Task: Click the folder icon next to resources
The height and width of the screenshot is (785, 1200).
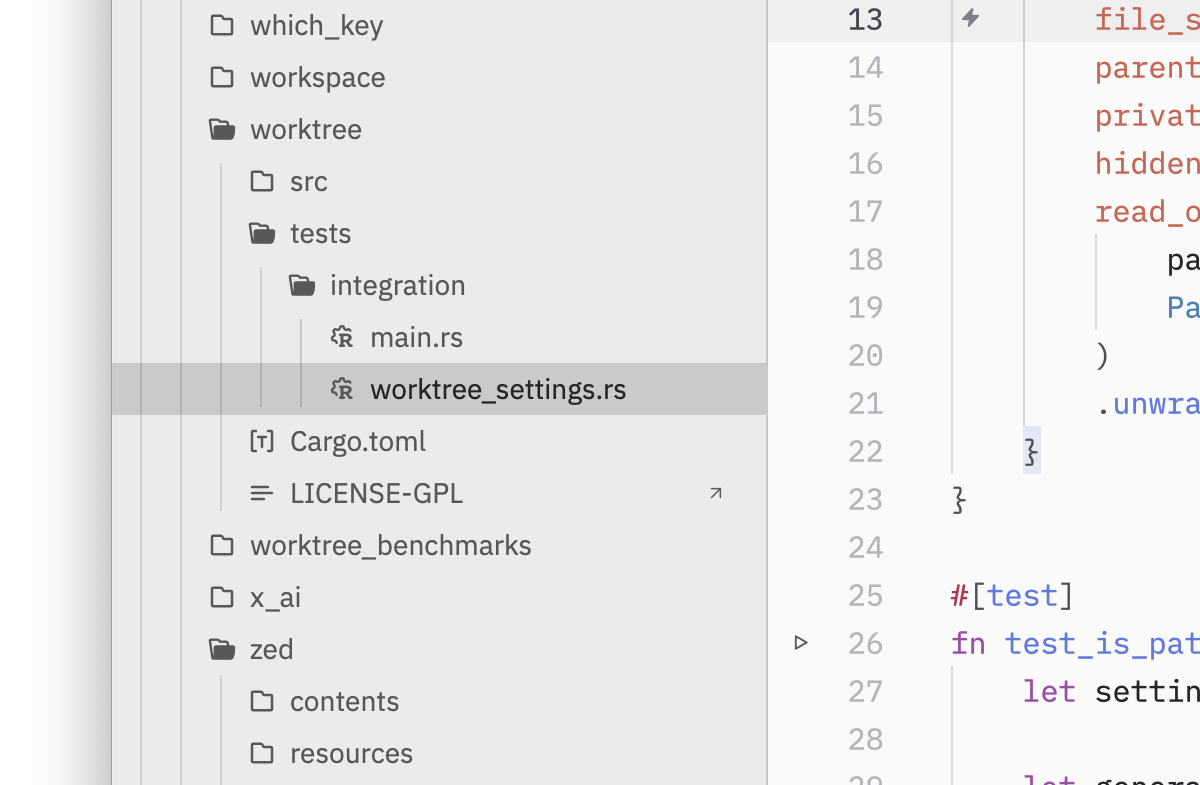Action: tap(262, 753)
